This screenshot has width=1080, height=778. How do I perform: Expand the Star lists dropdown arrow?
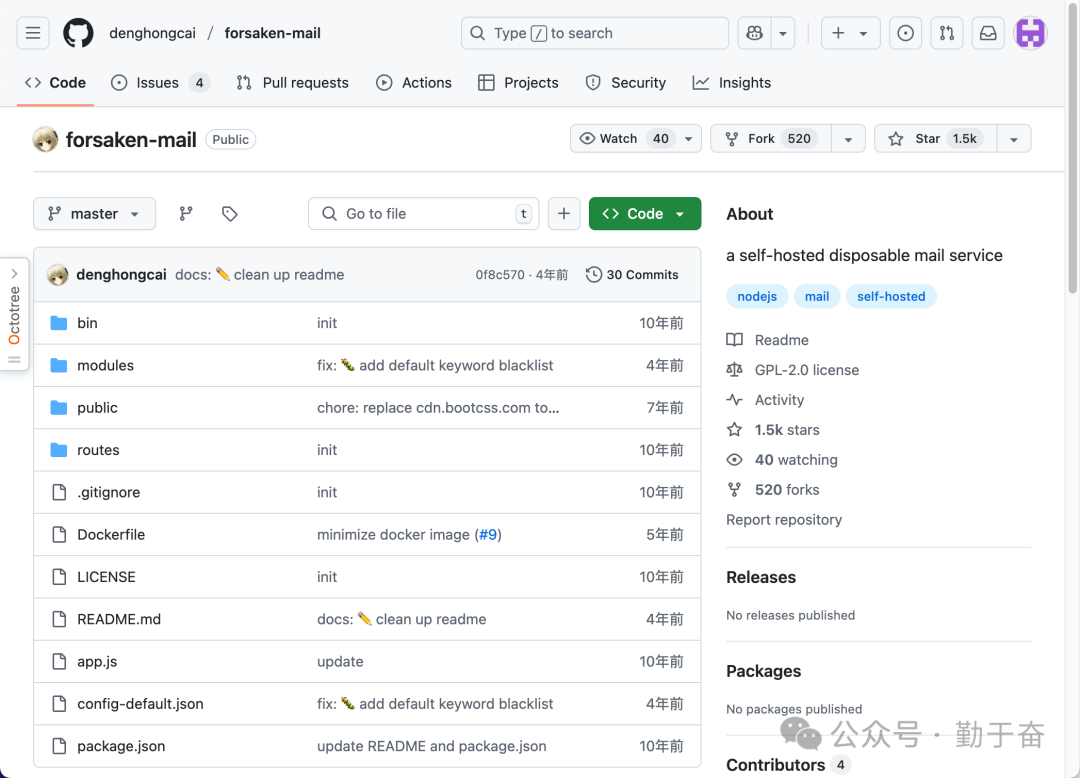tap(1013, 138)
